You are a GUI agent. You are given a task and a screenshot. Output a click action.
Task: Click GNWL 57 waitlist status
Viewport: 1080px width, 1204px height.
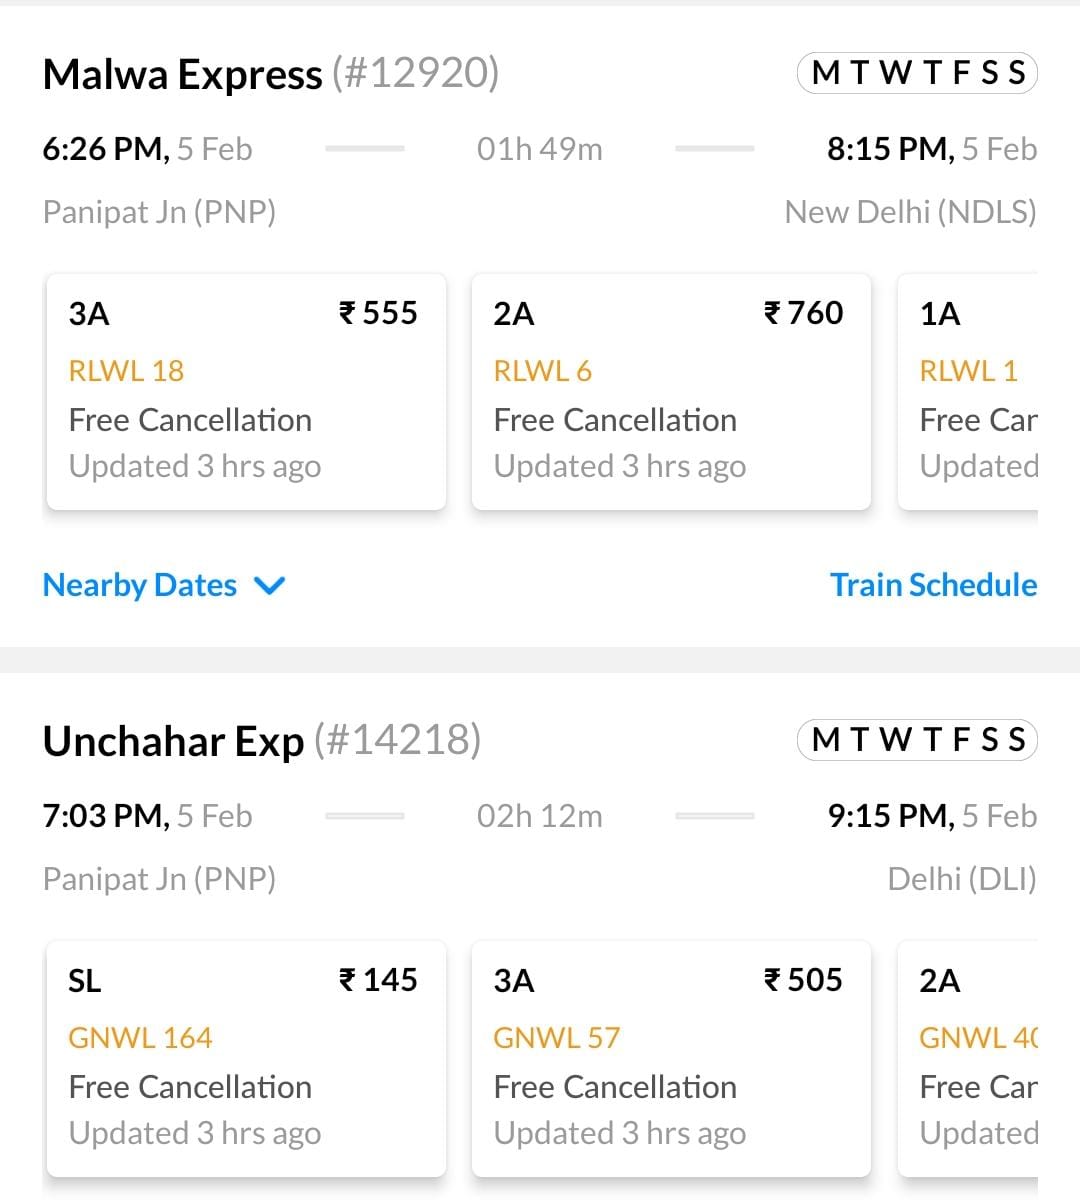point(556,1038)
